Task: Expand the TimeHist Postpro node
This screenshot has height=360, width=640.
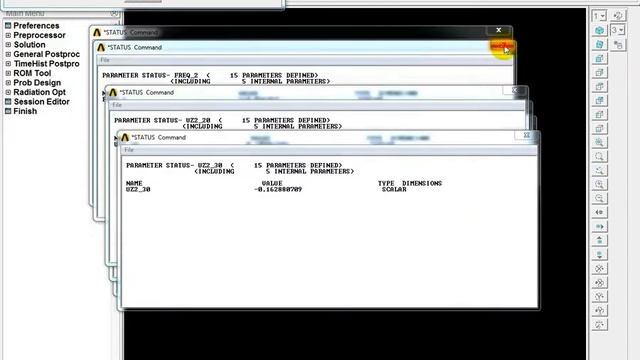Action: (x=8, y=64)
